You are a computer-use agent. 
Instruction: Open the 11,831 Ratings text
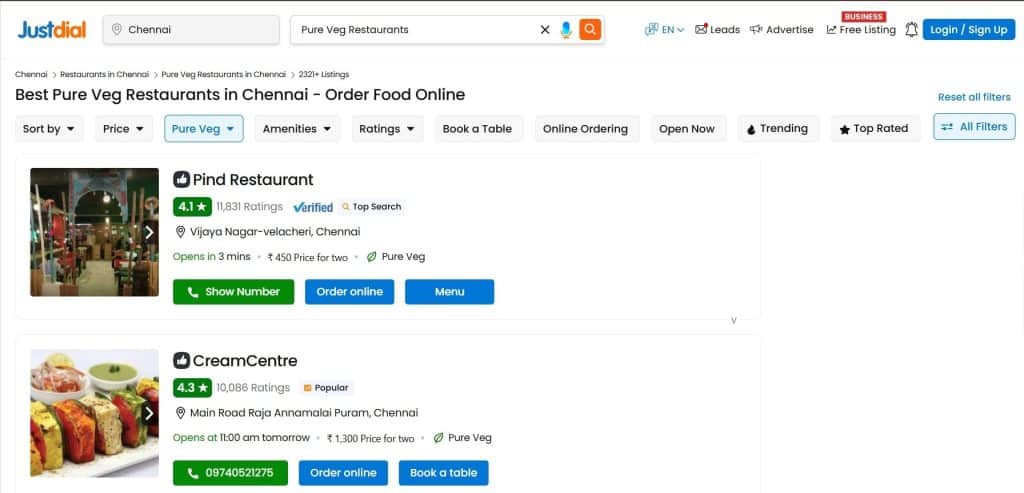(249, 207)
